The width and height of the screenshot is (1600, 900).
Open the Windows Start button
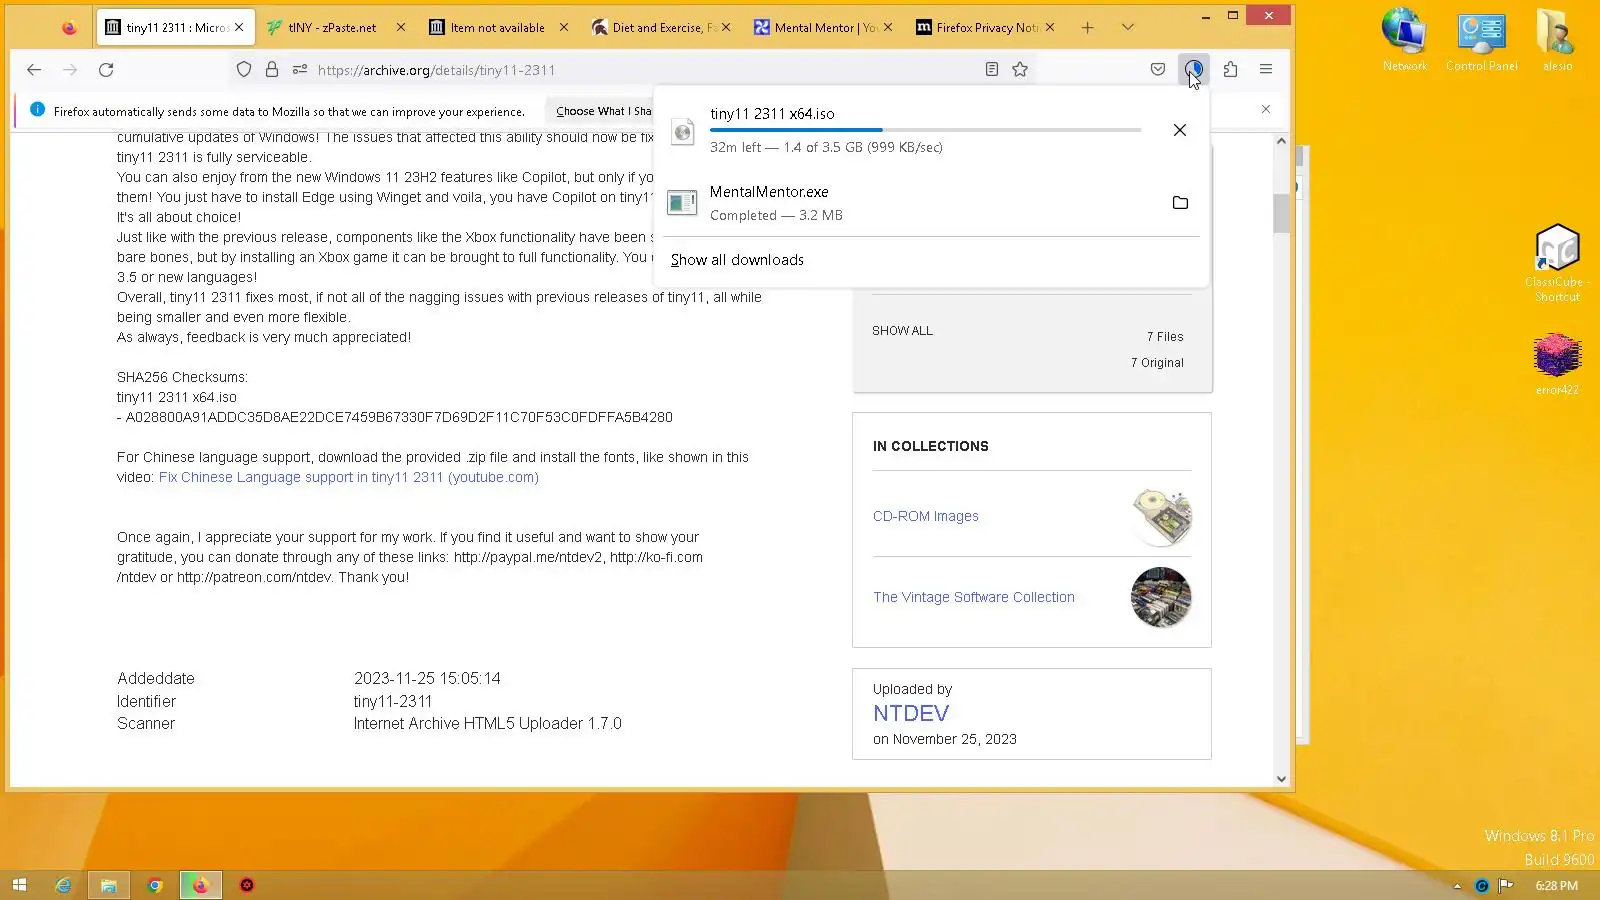point(19,885)
